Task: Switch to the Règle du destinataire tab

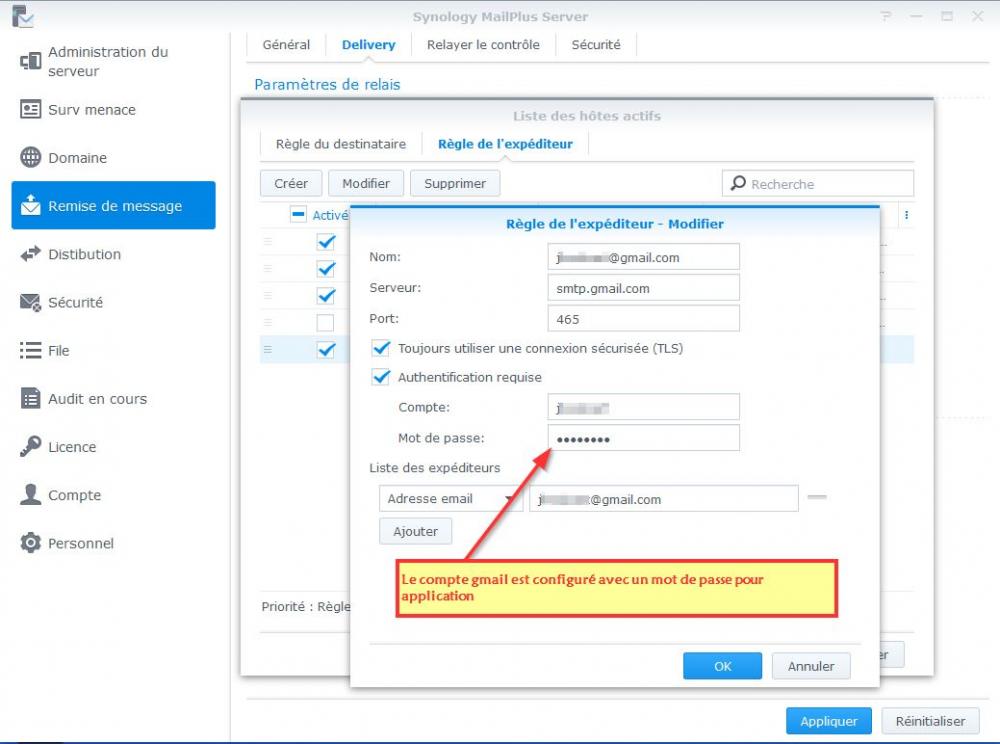Action: pos(341,144)
